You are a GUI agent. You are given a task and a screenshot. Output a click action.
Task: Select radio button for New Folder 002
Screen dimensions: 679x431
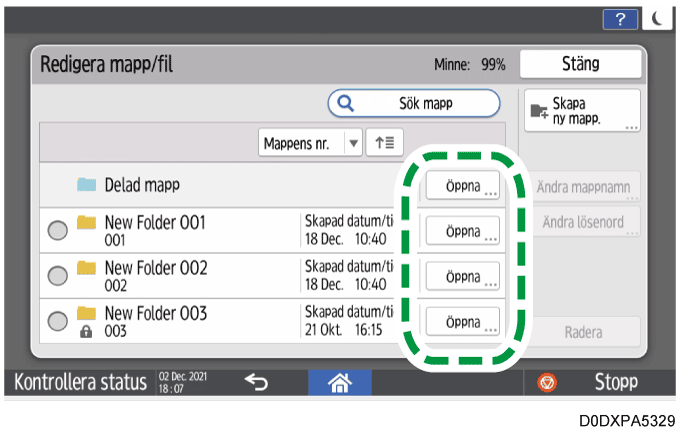(x=58, y=276)
